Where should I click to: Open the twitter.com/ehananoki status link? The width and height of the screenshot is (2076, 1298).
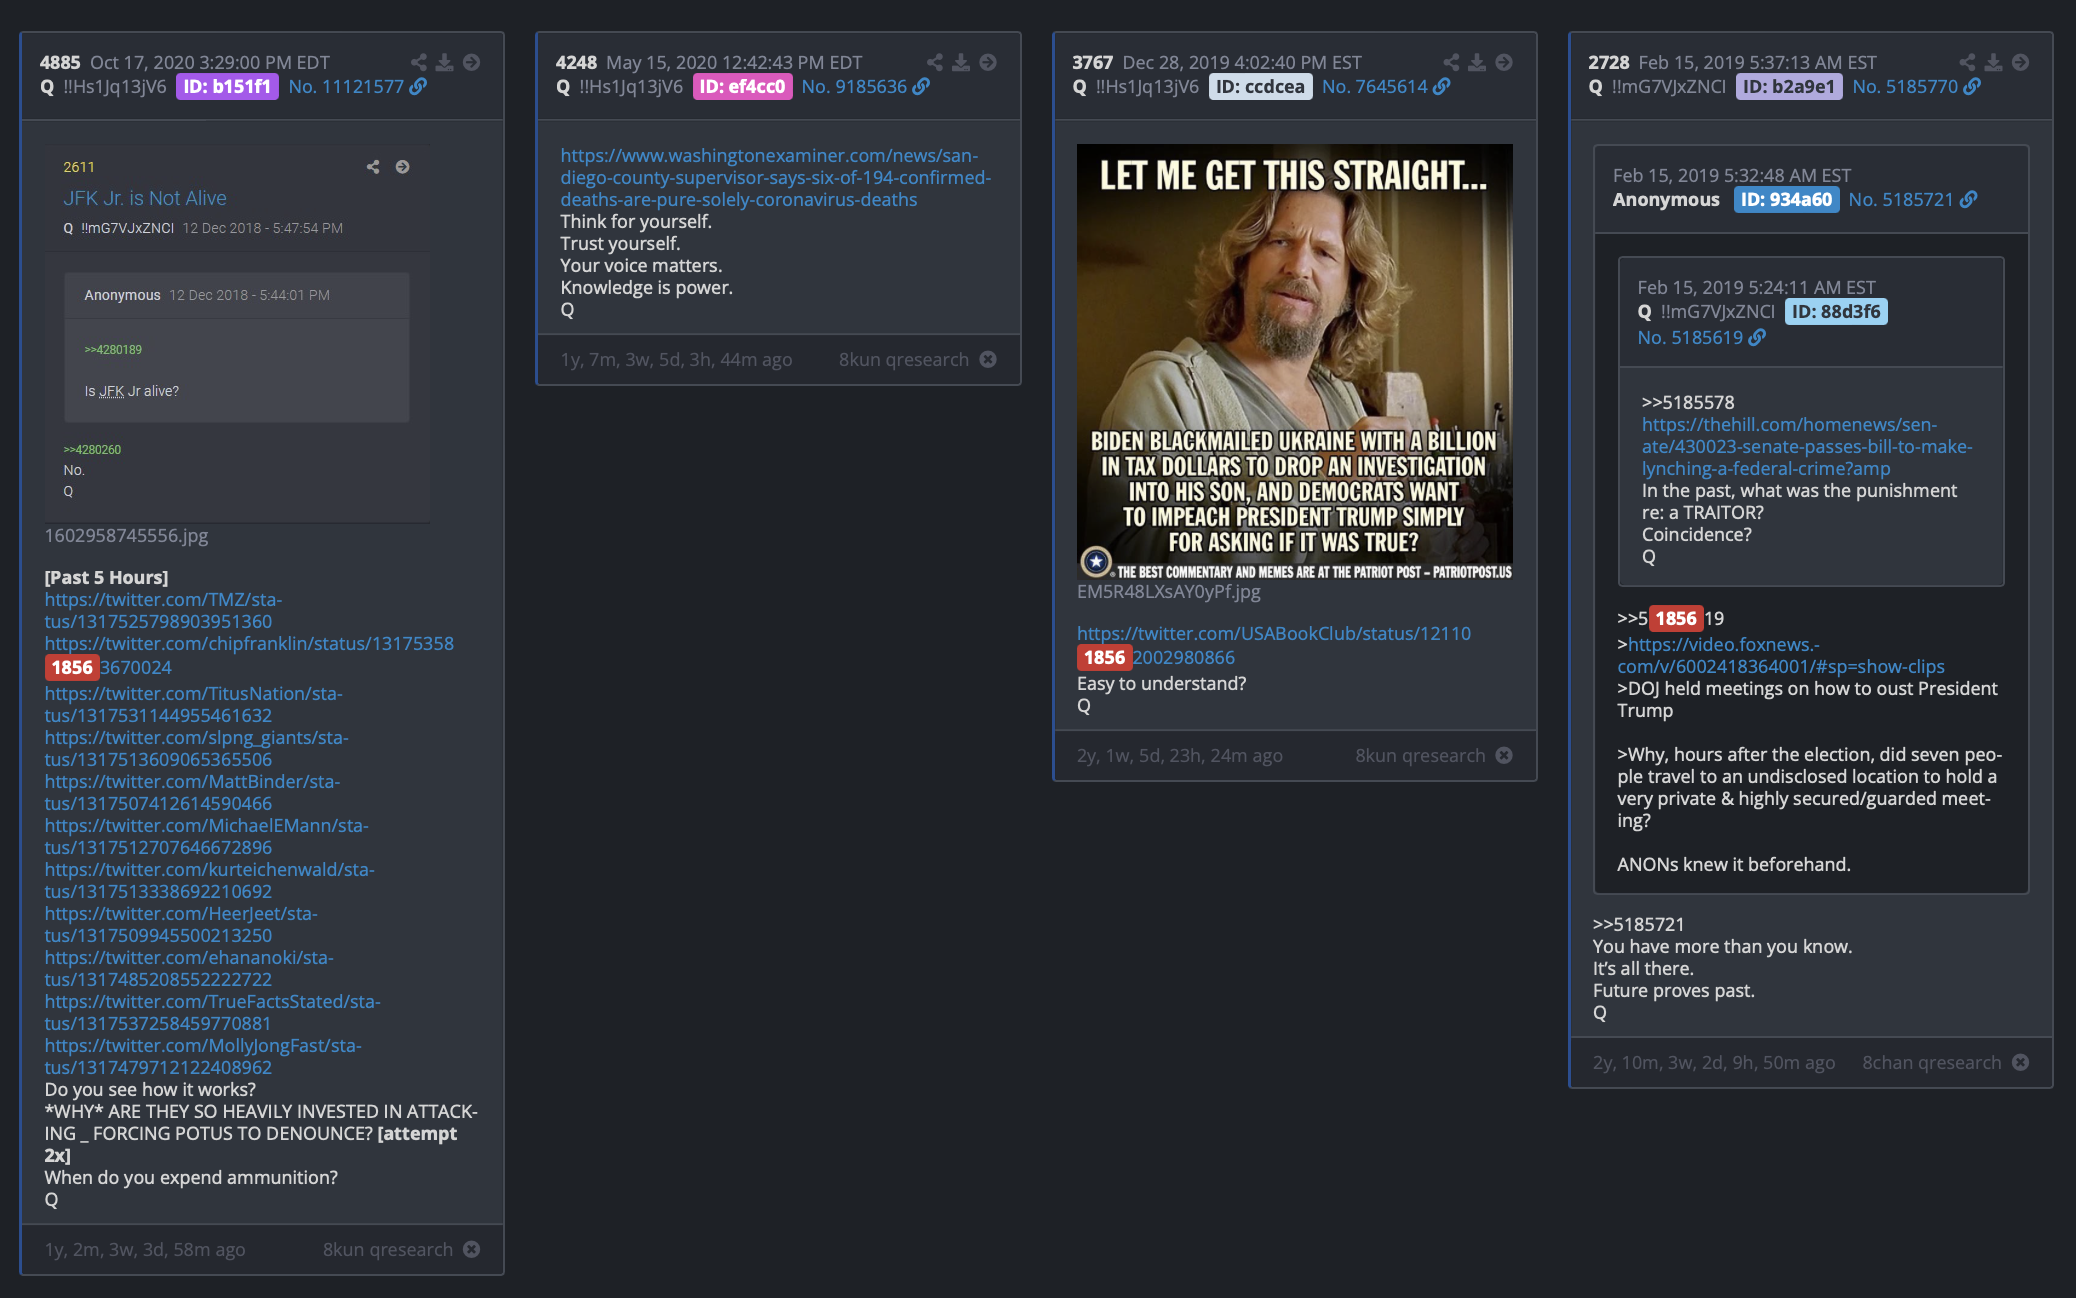pyautogui.click(x=189, y=969)
